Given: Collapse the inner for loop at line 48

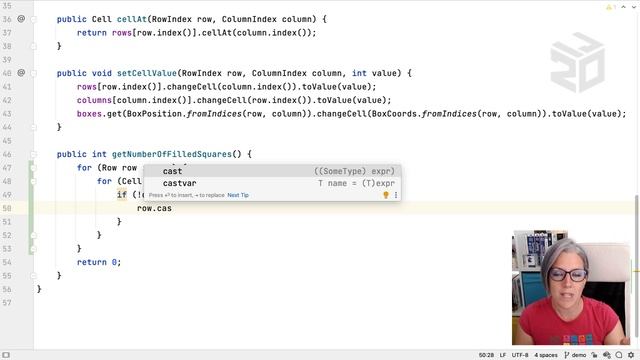Looking at the screenshot, I should [33, 181].
